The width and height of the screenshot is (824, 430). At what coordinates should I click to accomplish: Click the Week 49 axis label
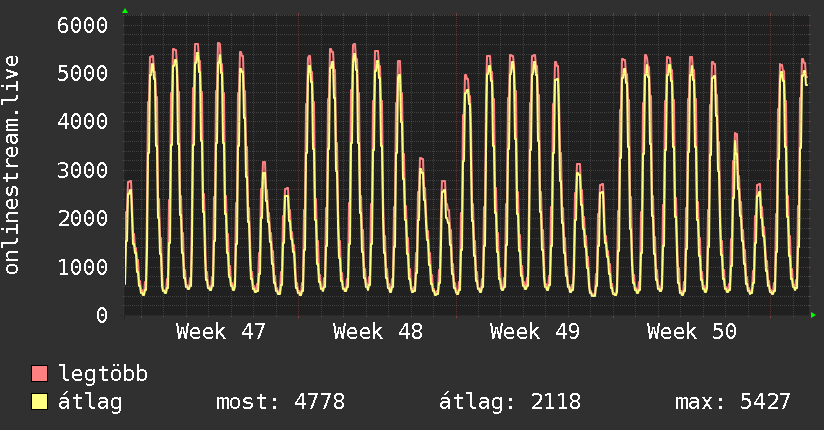pos(535,332)
